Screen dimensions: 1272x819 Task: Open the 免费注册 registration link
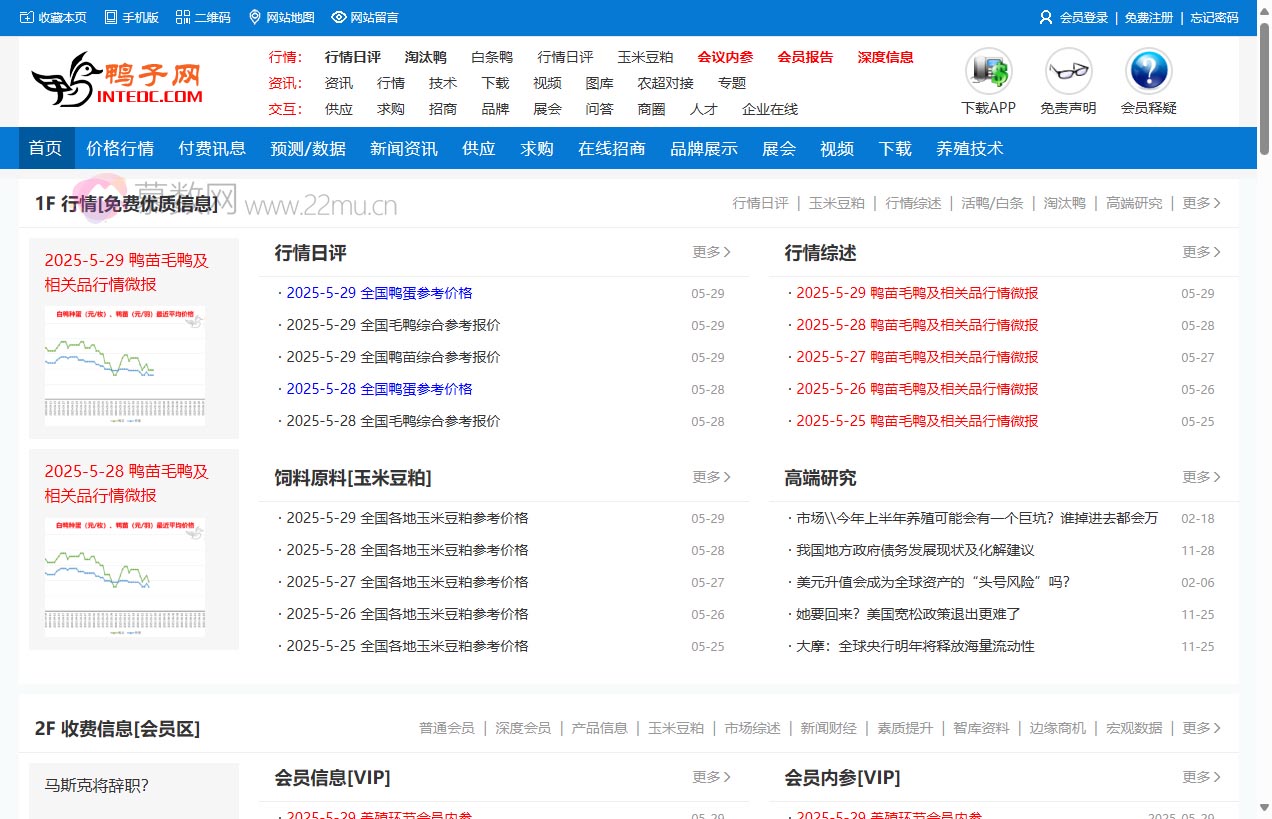[x=1148, y=16]
